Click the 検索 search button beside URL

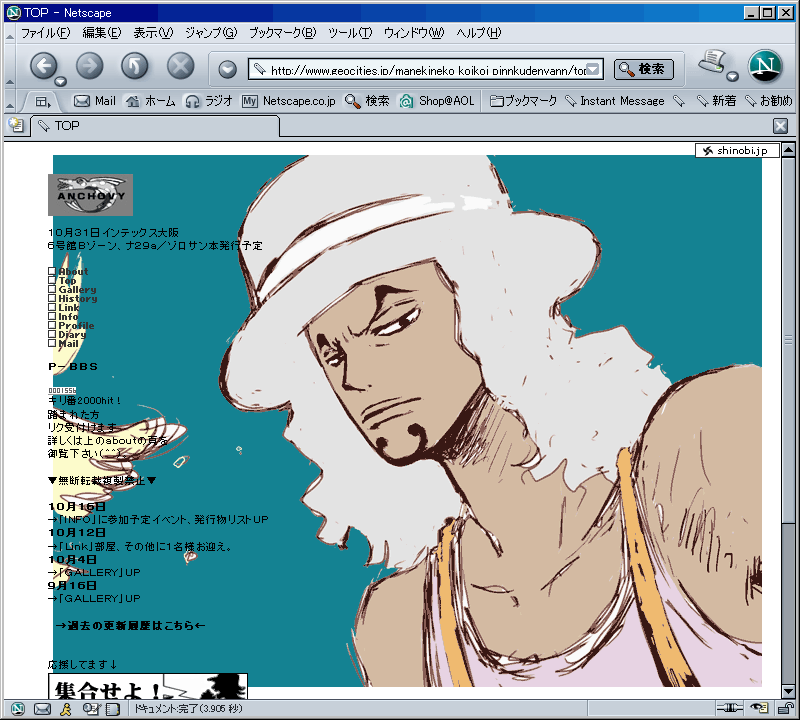643,69
